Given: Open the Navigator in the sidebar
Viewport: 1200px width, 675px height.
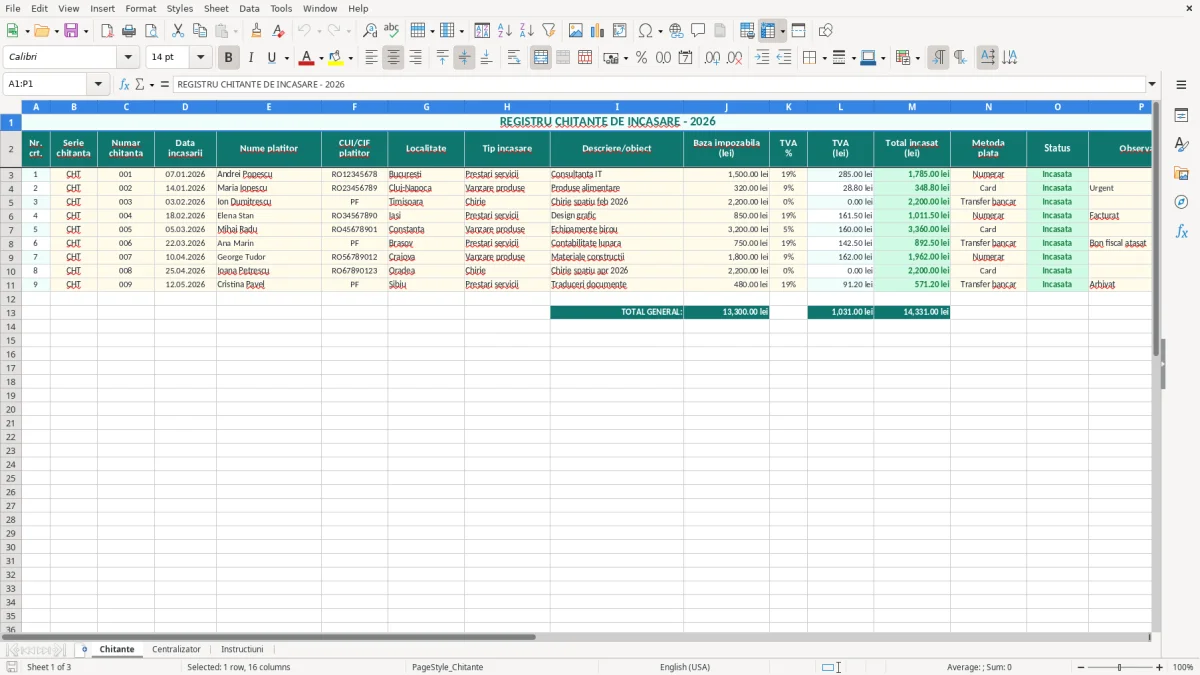Looking at the screenshot, I should (1181, 202).
